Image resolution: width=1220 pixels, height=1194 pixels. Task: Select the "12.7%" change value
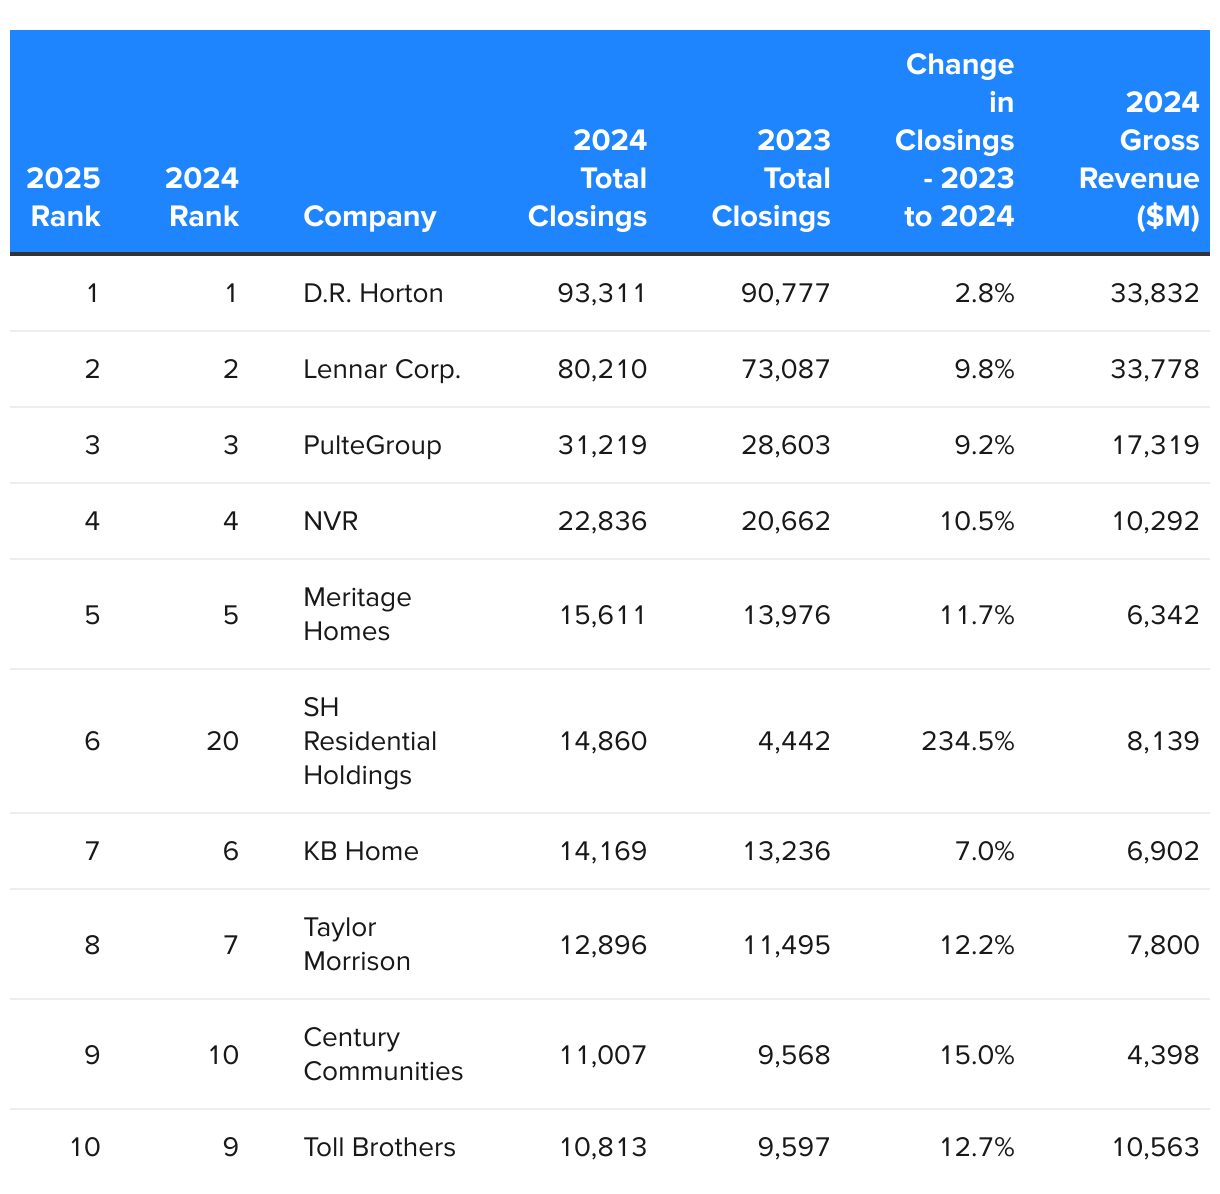click(977, 1147)
